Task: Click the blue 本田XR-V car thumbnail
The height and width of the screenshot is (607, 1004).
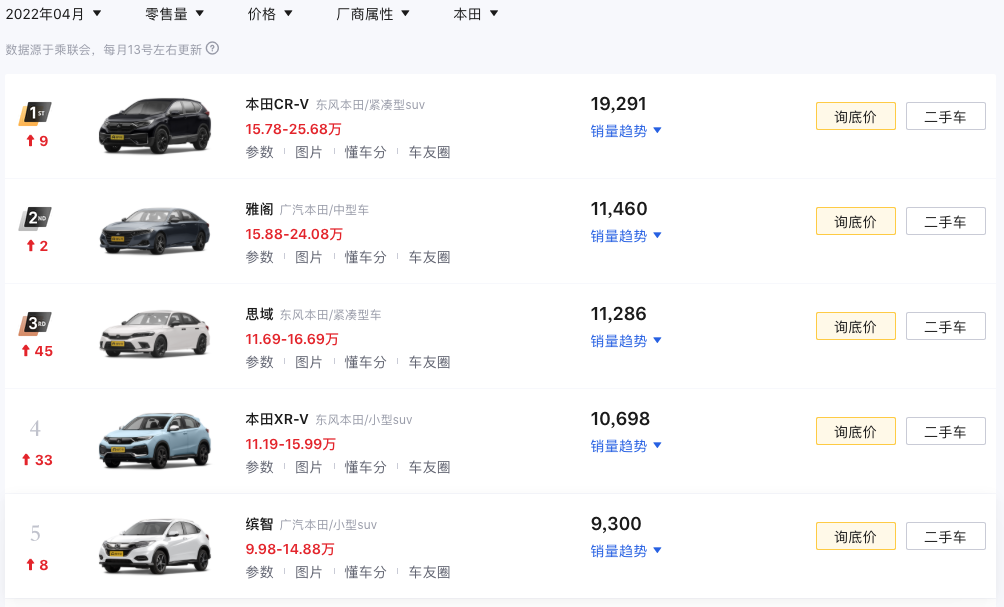Action: (155, 441)
